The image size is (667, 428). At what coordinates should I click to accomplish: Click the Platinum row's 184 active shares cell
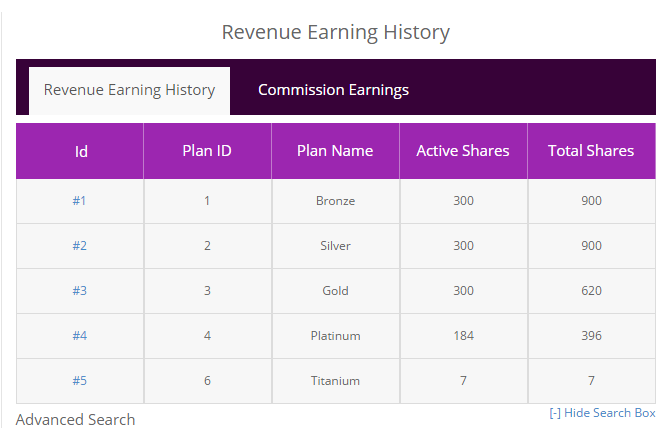463,336
